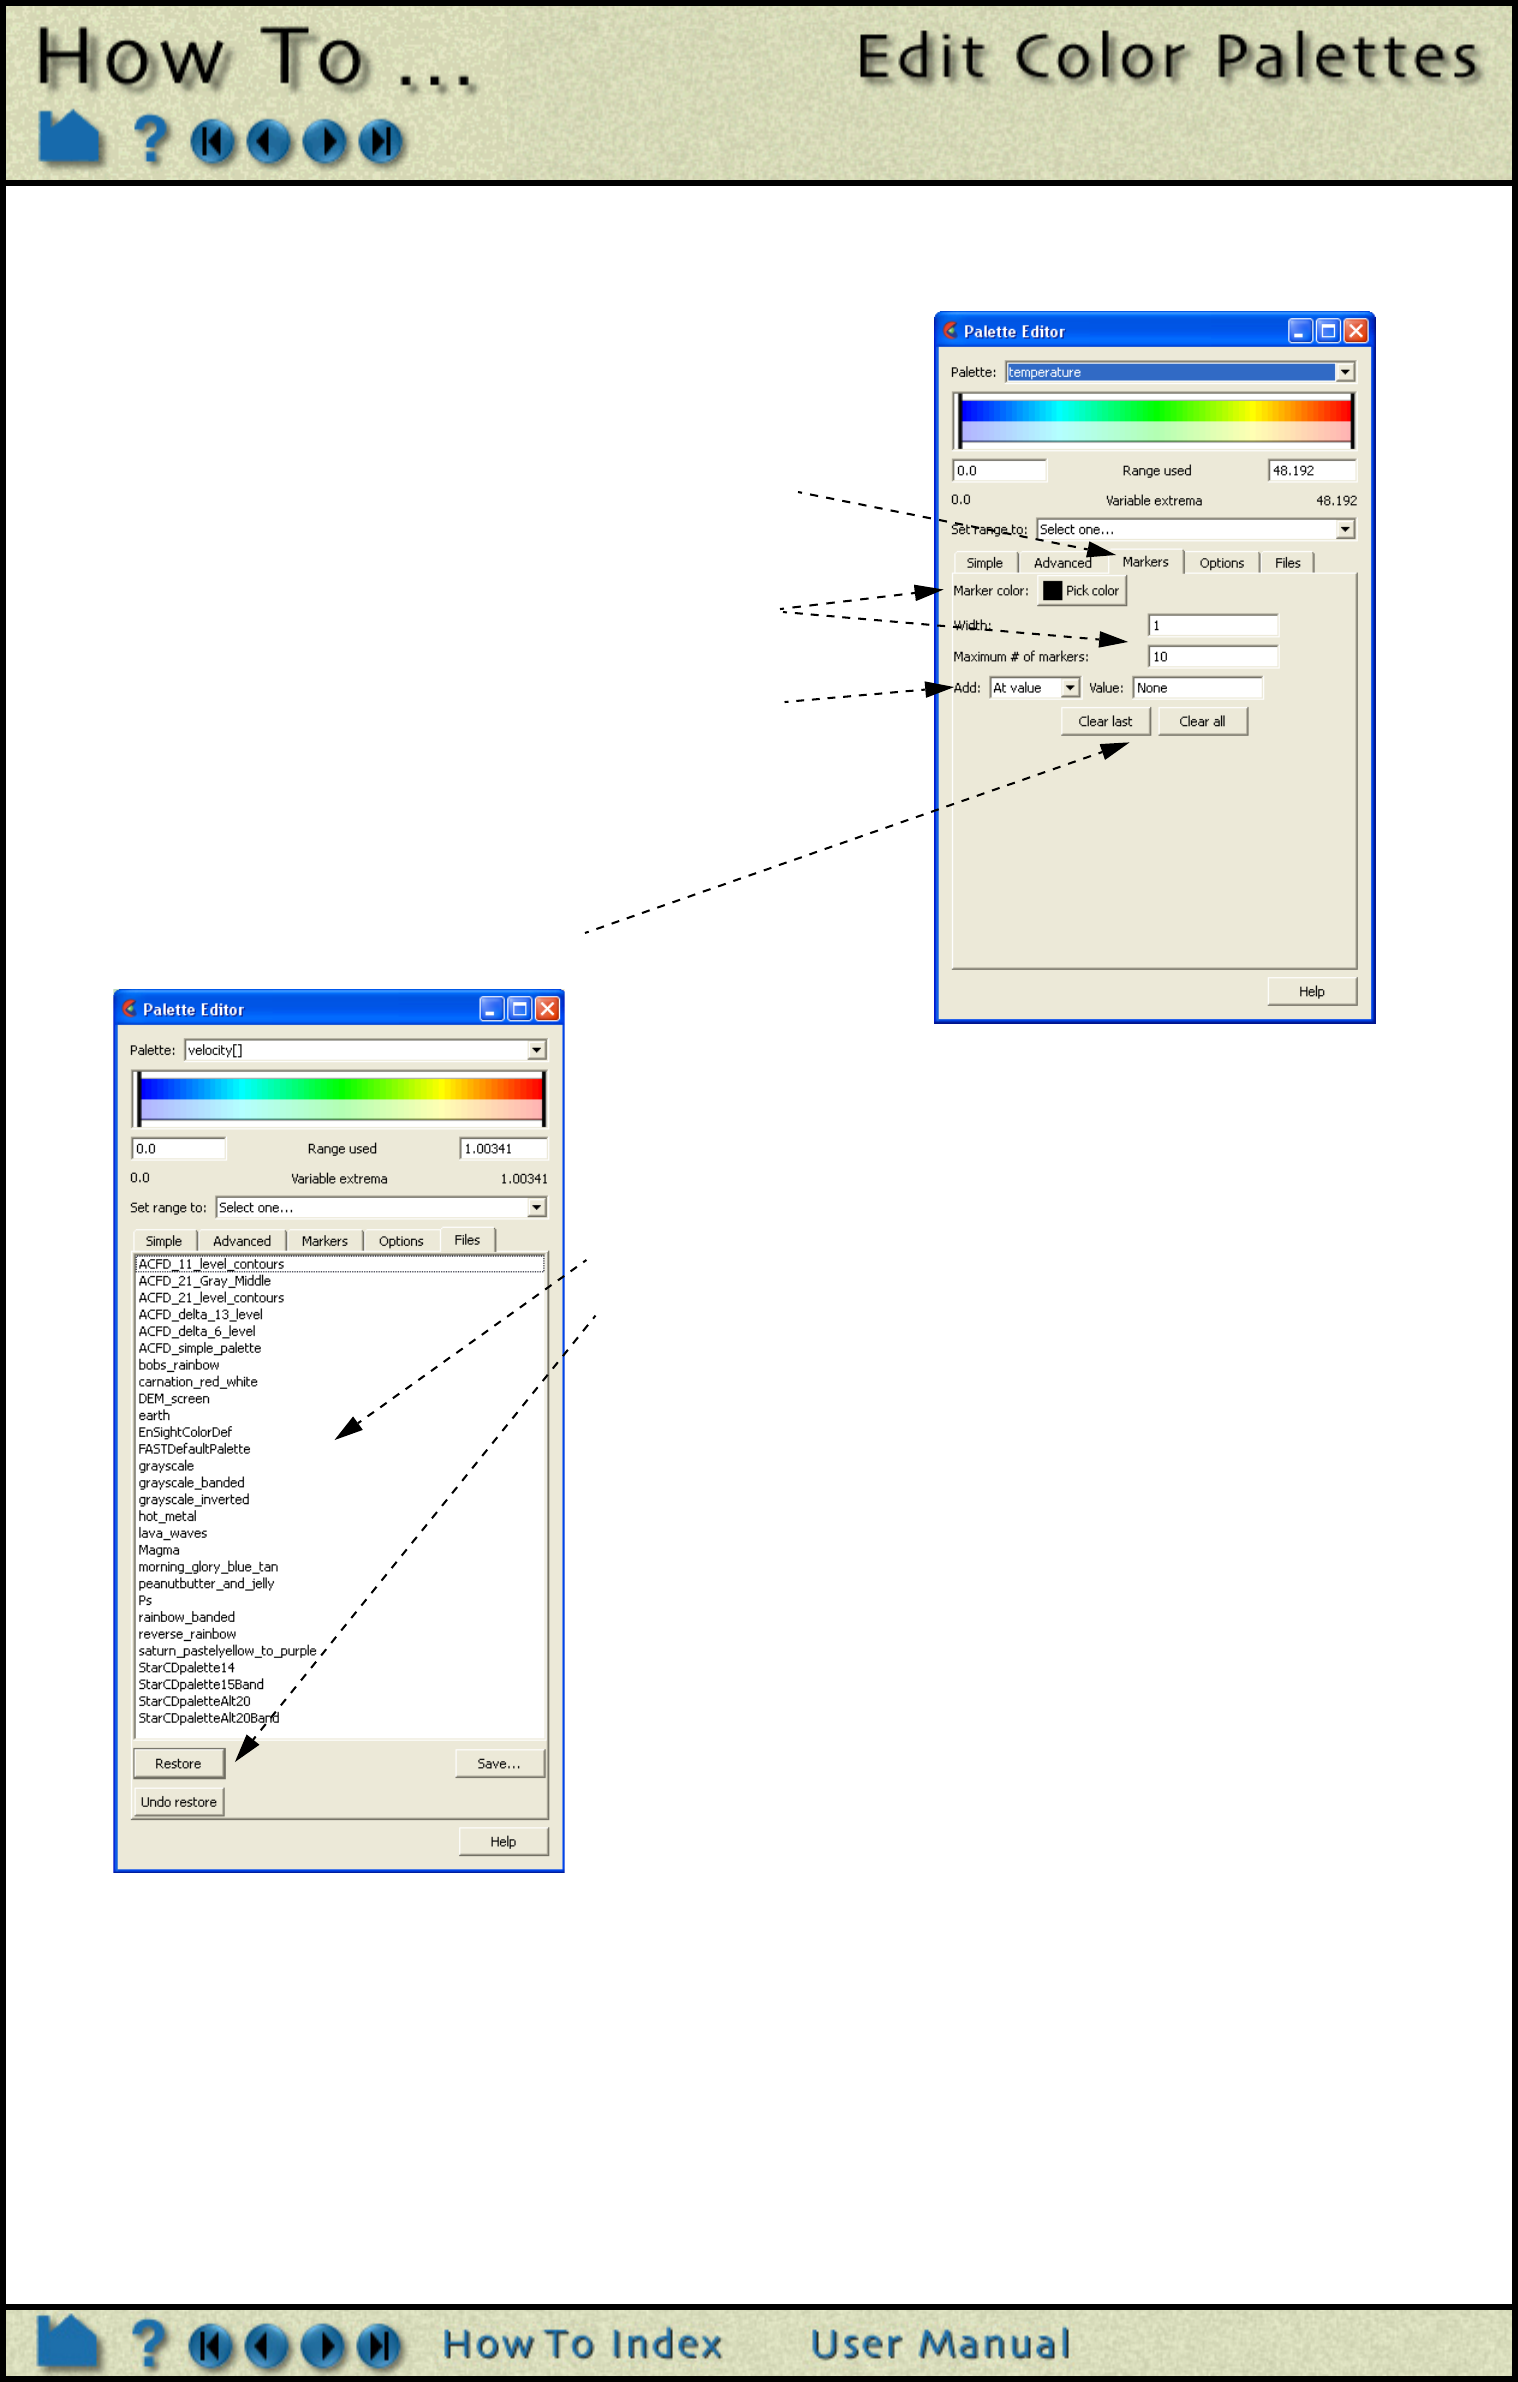The width and height of the screenshot is (1518, 2382).
Task: Select grayscale_inverted palette file
Action: [340, 1500]
